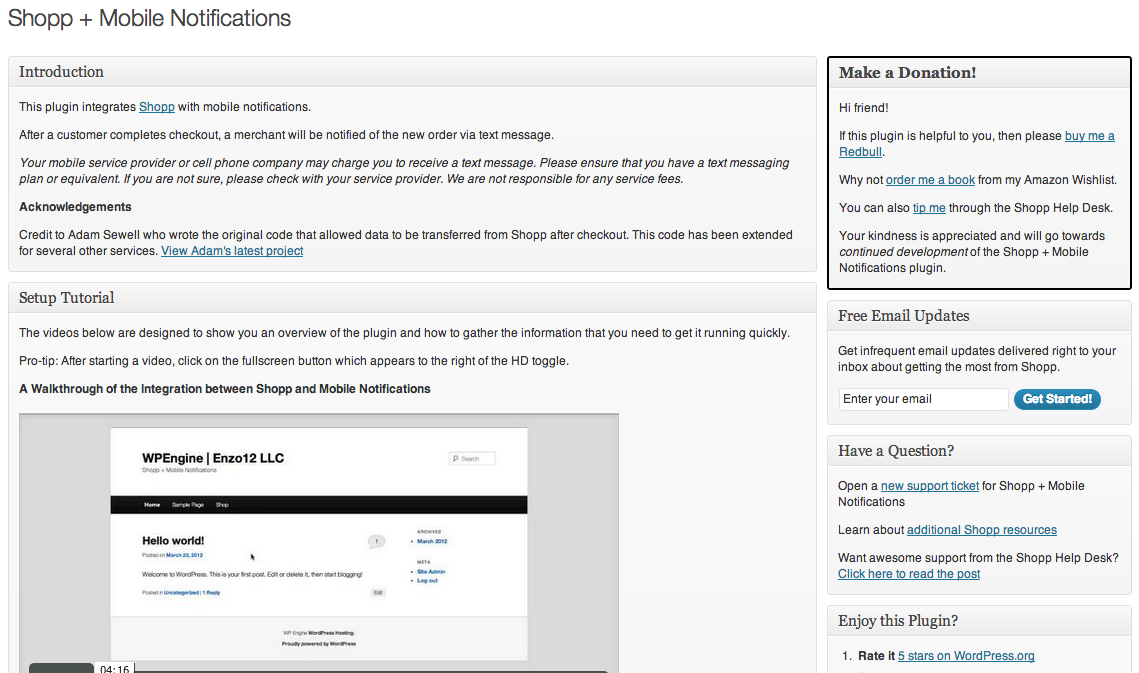Open the Shopp link in Introduction
The image size is (1139, 673).
pos(156,107)
